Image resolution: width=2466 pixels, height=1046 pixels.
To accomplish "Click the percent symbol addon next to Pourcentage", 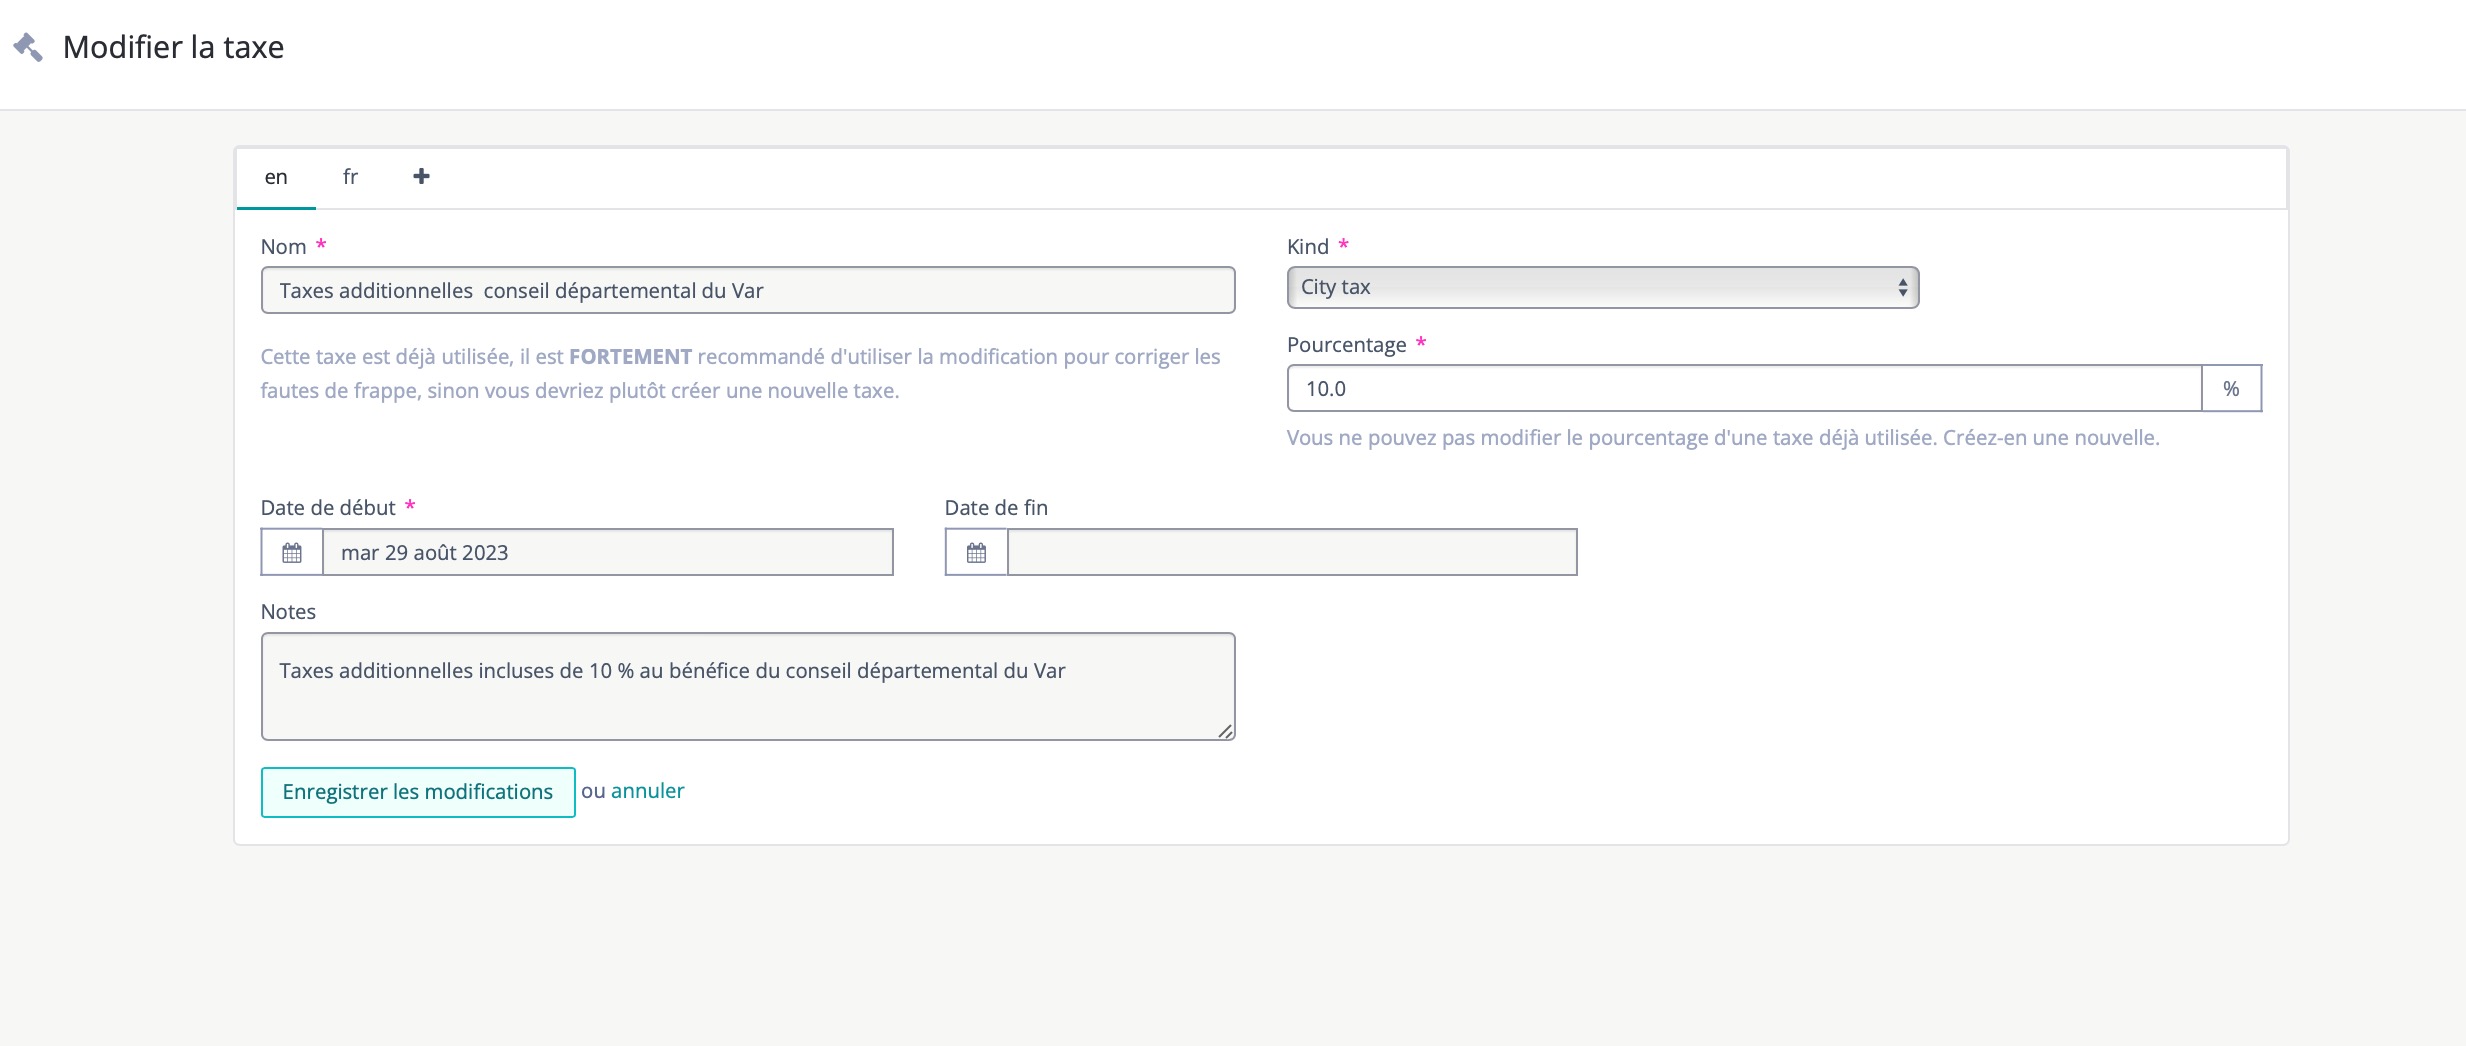I will [x=2231, y=389].
